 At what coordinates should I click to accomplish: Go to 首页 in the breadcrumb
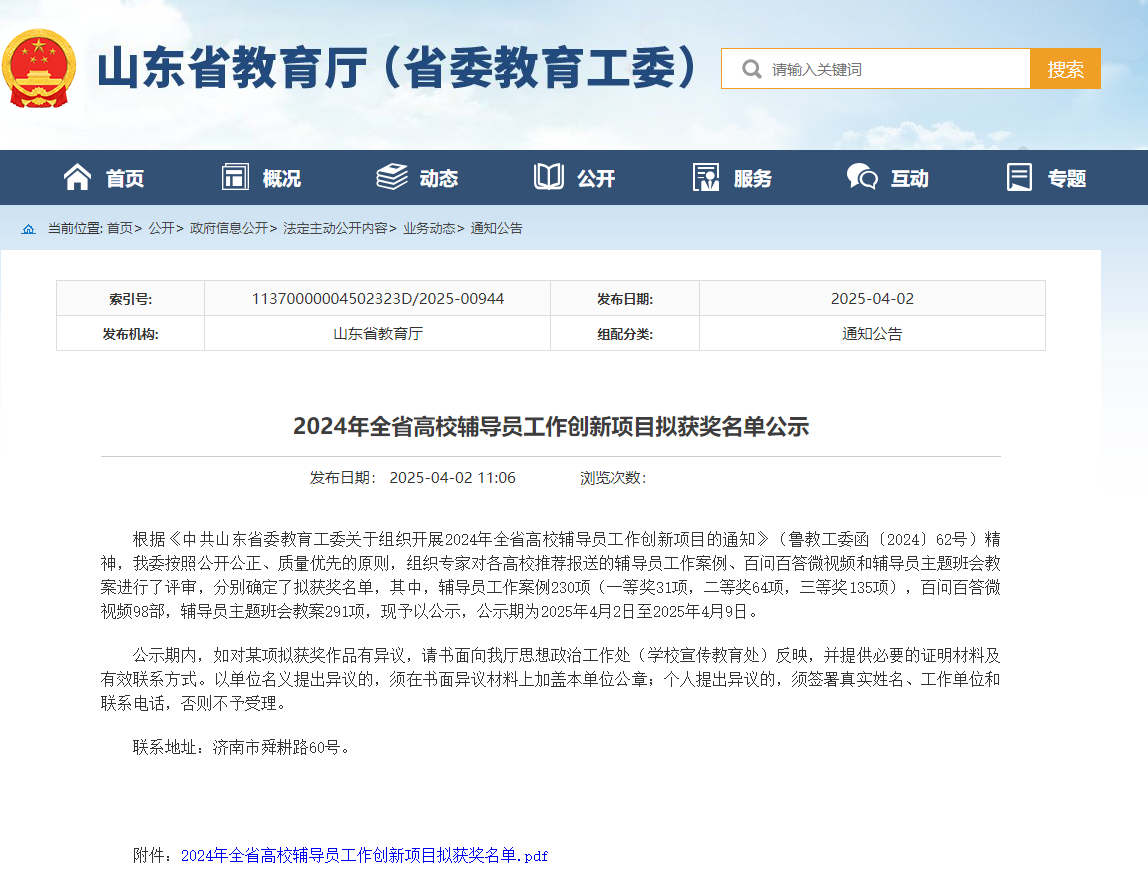coord(120,228)
